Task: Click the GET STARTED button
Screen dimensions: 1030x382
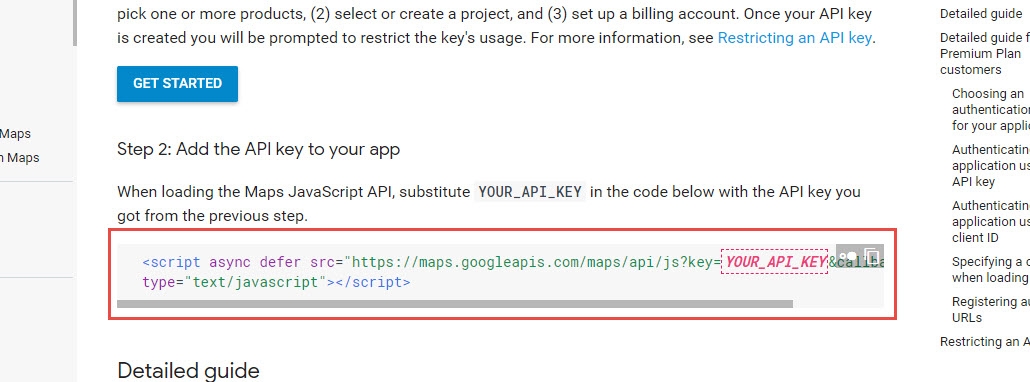Action: (x=177, y=83)
